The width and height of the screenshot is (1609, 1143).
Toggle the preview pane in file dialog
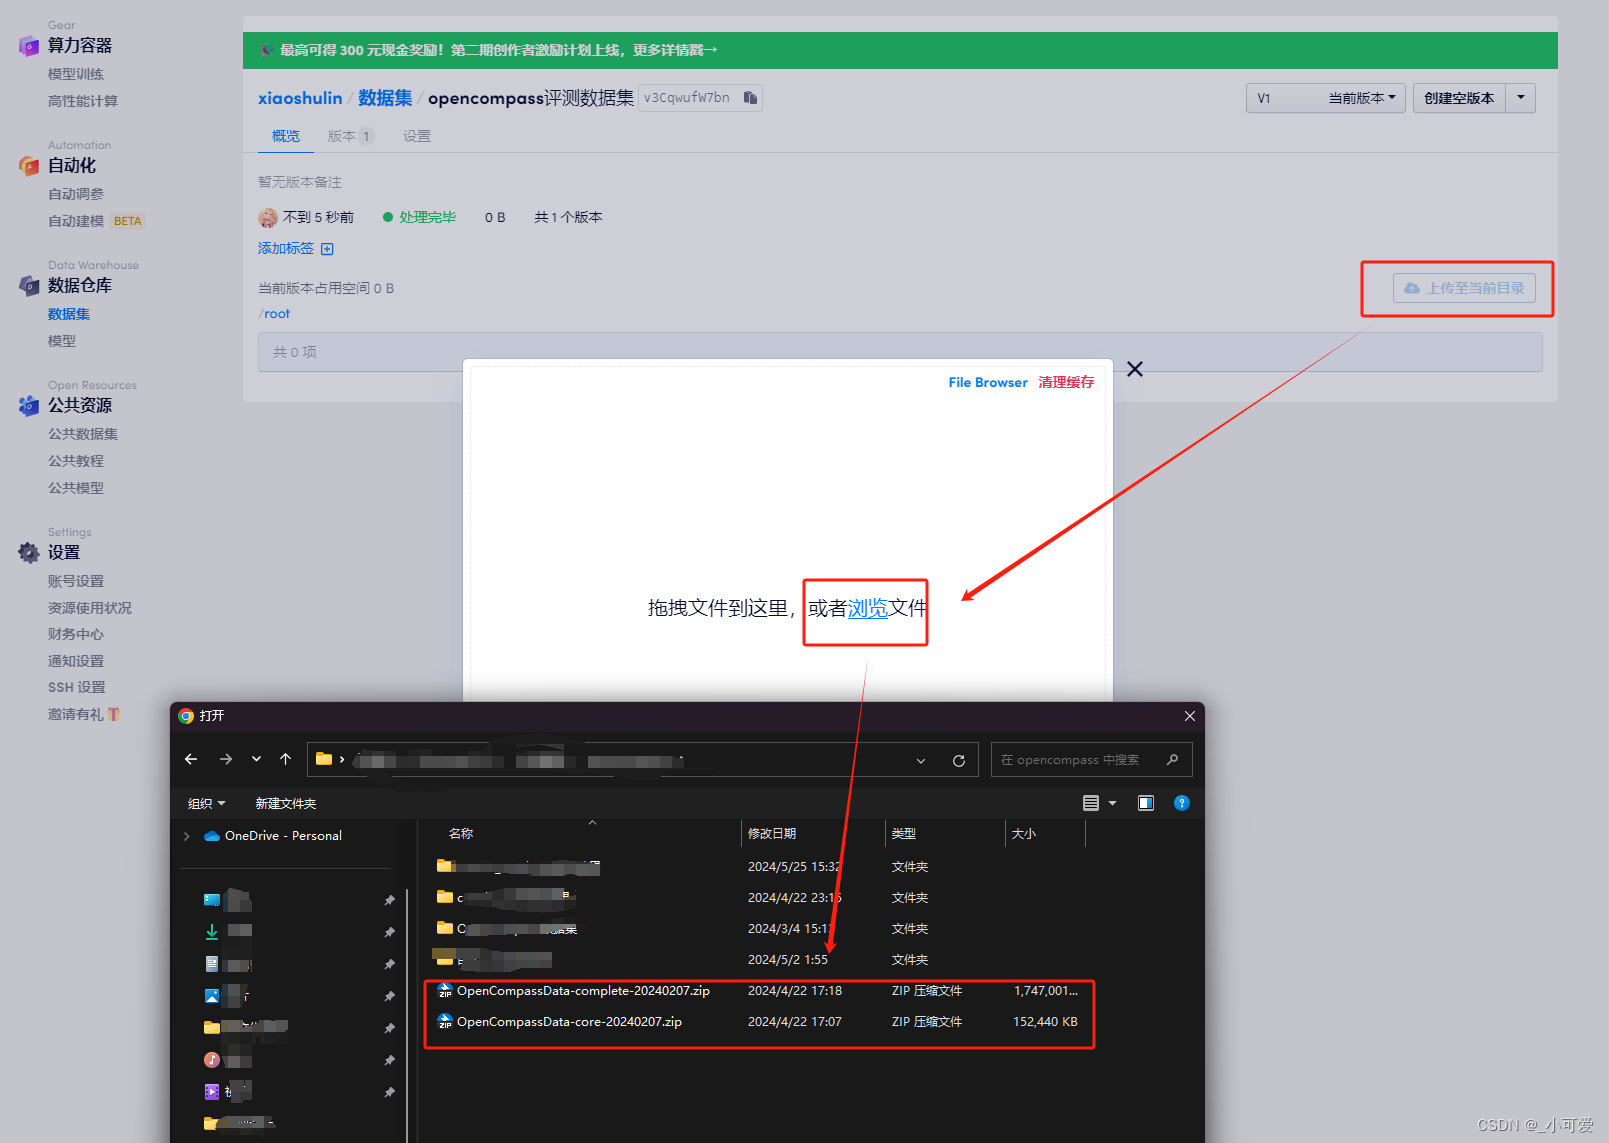pyautogui.click(x=1145, y=802)
